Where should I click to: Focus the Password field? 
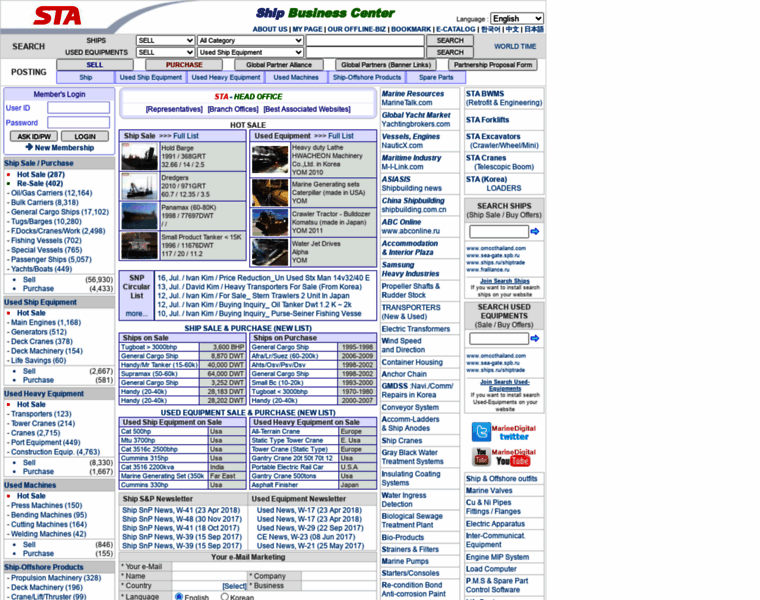pyautogui.click(x=79, y=122)
